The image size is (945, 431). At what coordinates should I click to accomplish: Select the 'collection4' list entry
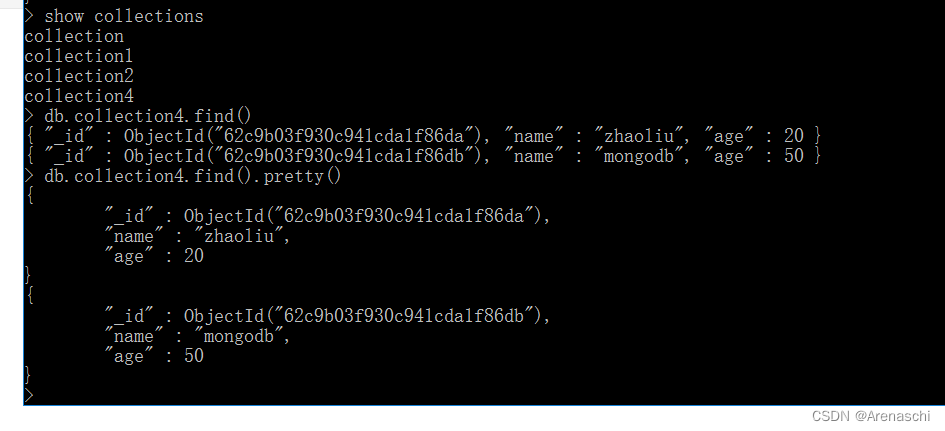point(79,96)
